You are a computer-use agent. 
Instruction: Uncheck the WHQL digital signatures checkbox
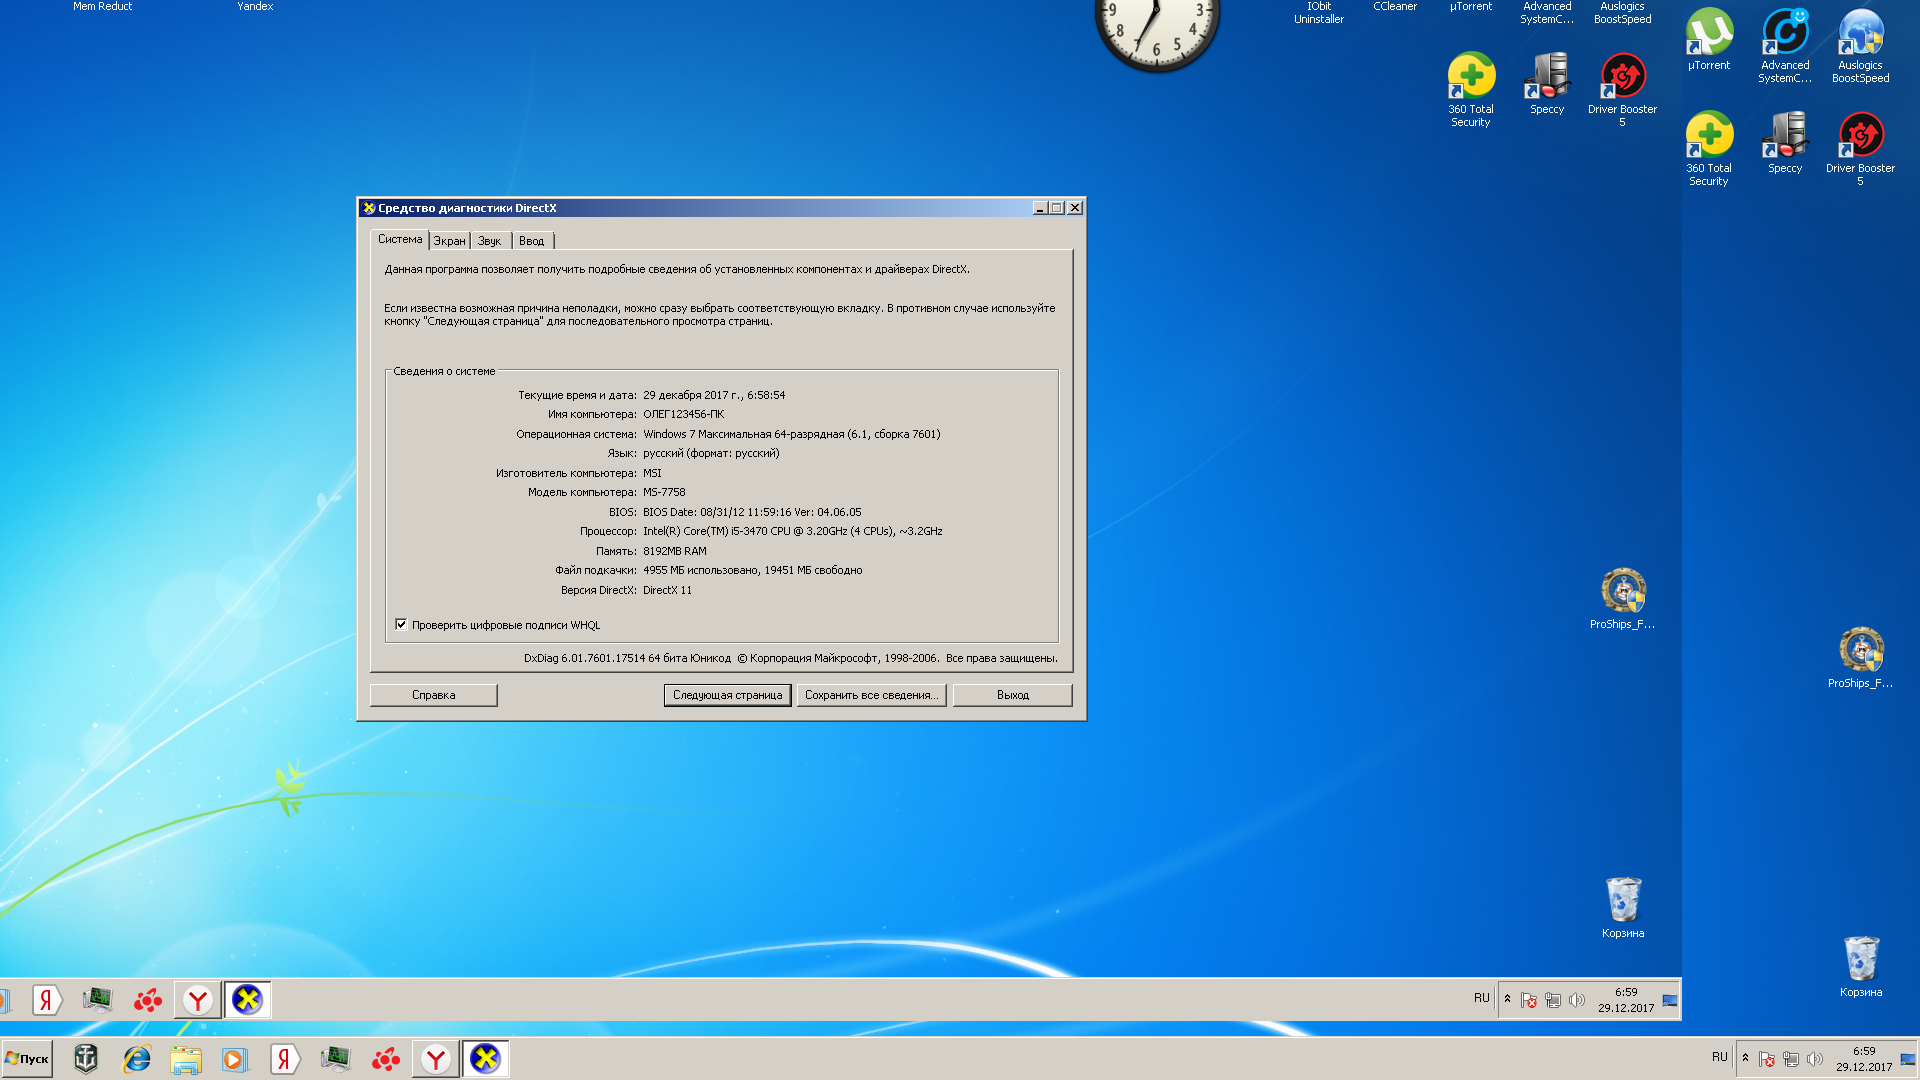pos(401,625)
